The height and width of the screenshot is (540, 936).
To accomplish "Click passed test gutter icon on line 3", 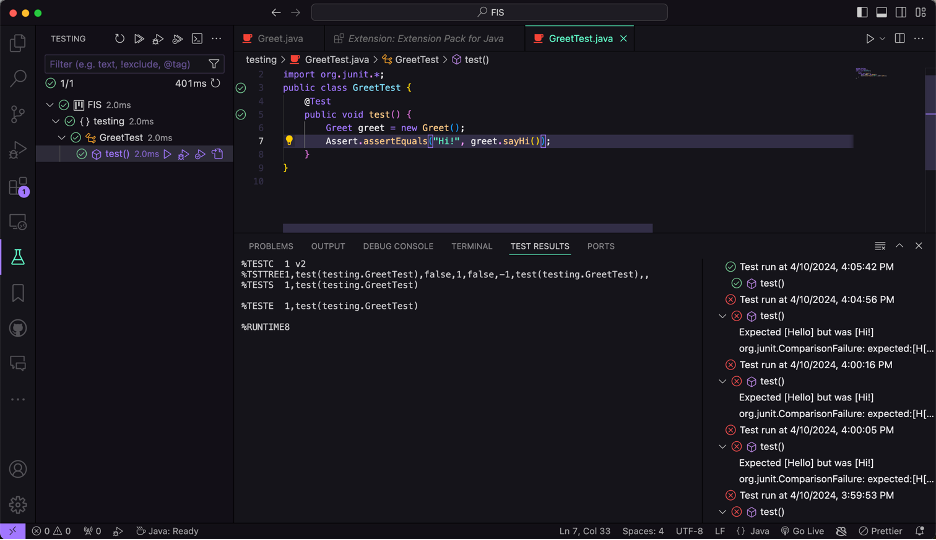I will click(241, 88).
